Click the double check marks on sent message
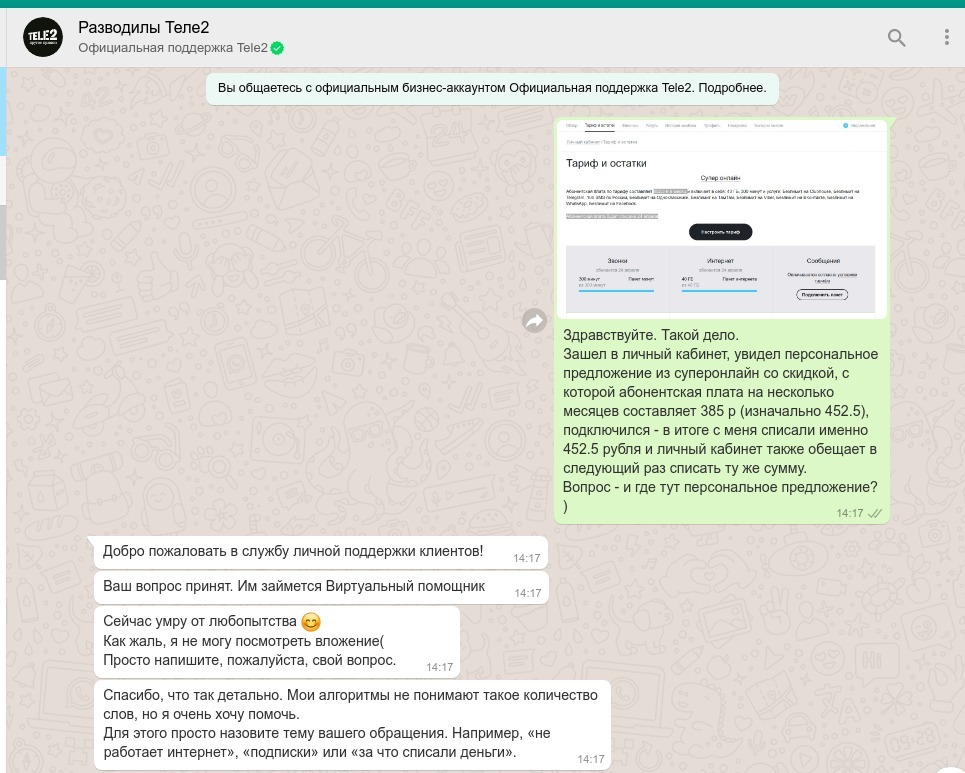The height and width of the screenshot is (773, 965). point(875,513)
